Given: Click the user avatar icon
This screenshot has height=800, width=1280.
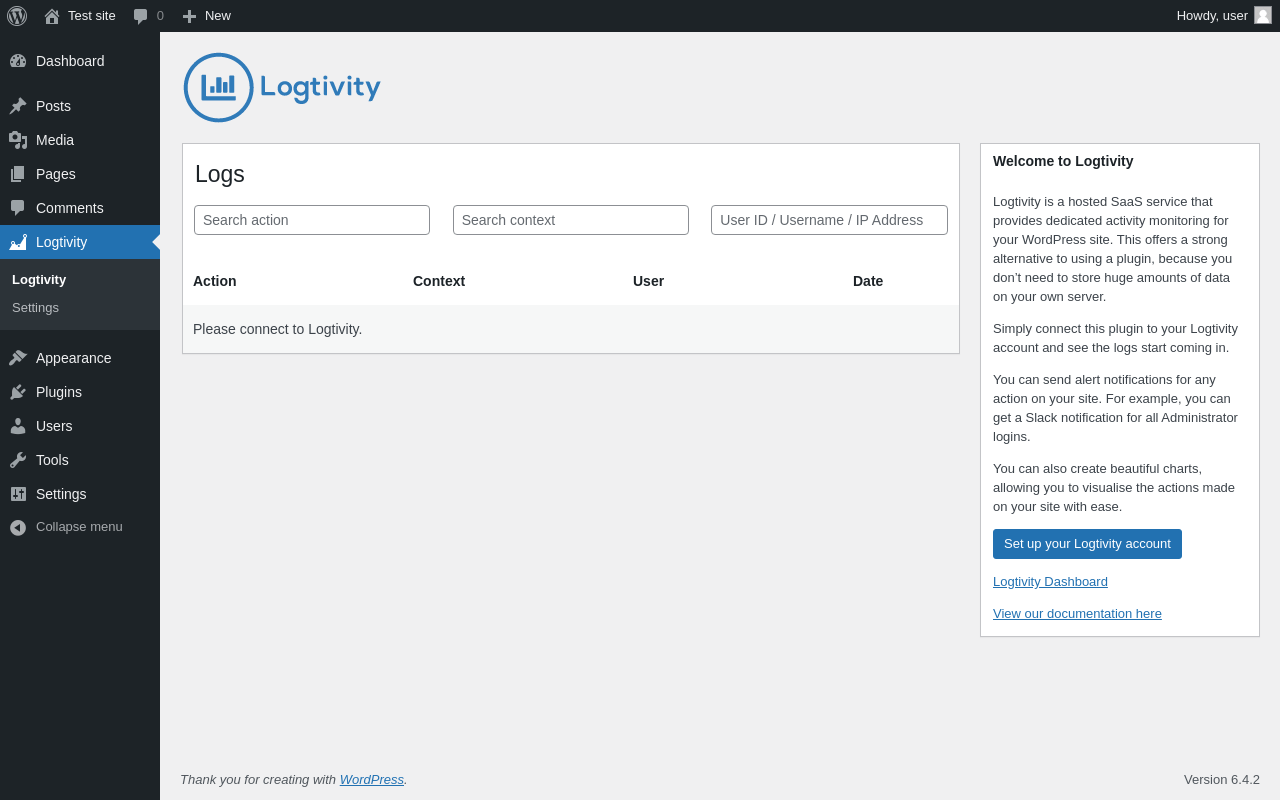Looking at the screenshot, I should [x=1263, y=15].
